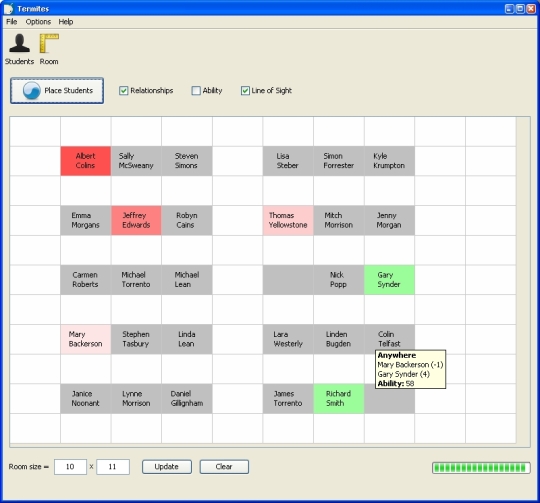The image size is (540, 503).
Task: Close the Termites window
Action: click(x=531, y=9)
